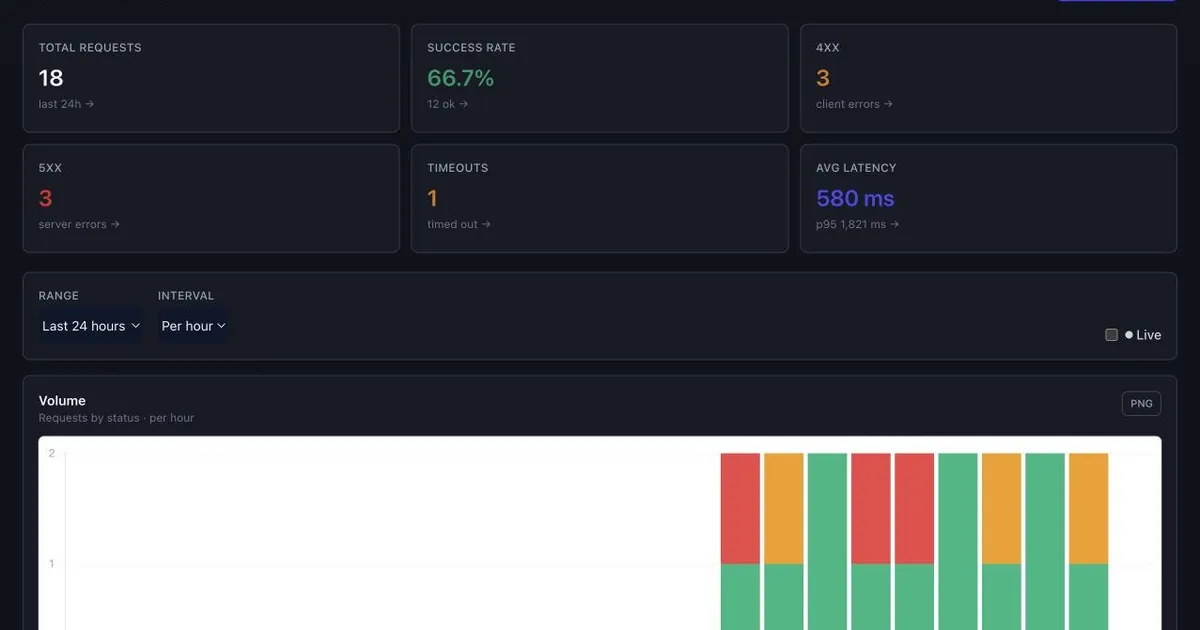Click the SUCCESS RATE card label

(x=471, y=48)
